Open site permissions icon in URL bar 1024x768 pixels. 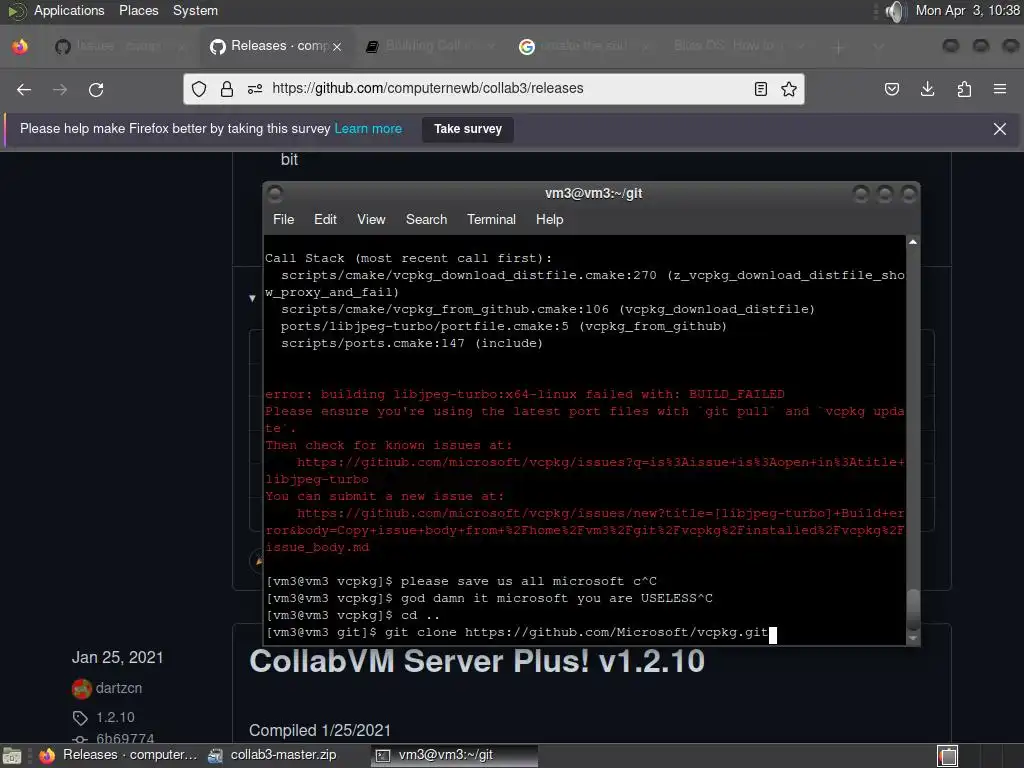click(255, 89)
